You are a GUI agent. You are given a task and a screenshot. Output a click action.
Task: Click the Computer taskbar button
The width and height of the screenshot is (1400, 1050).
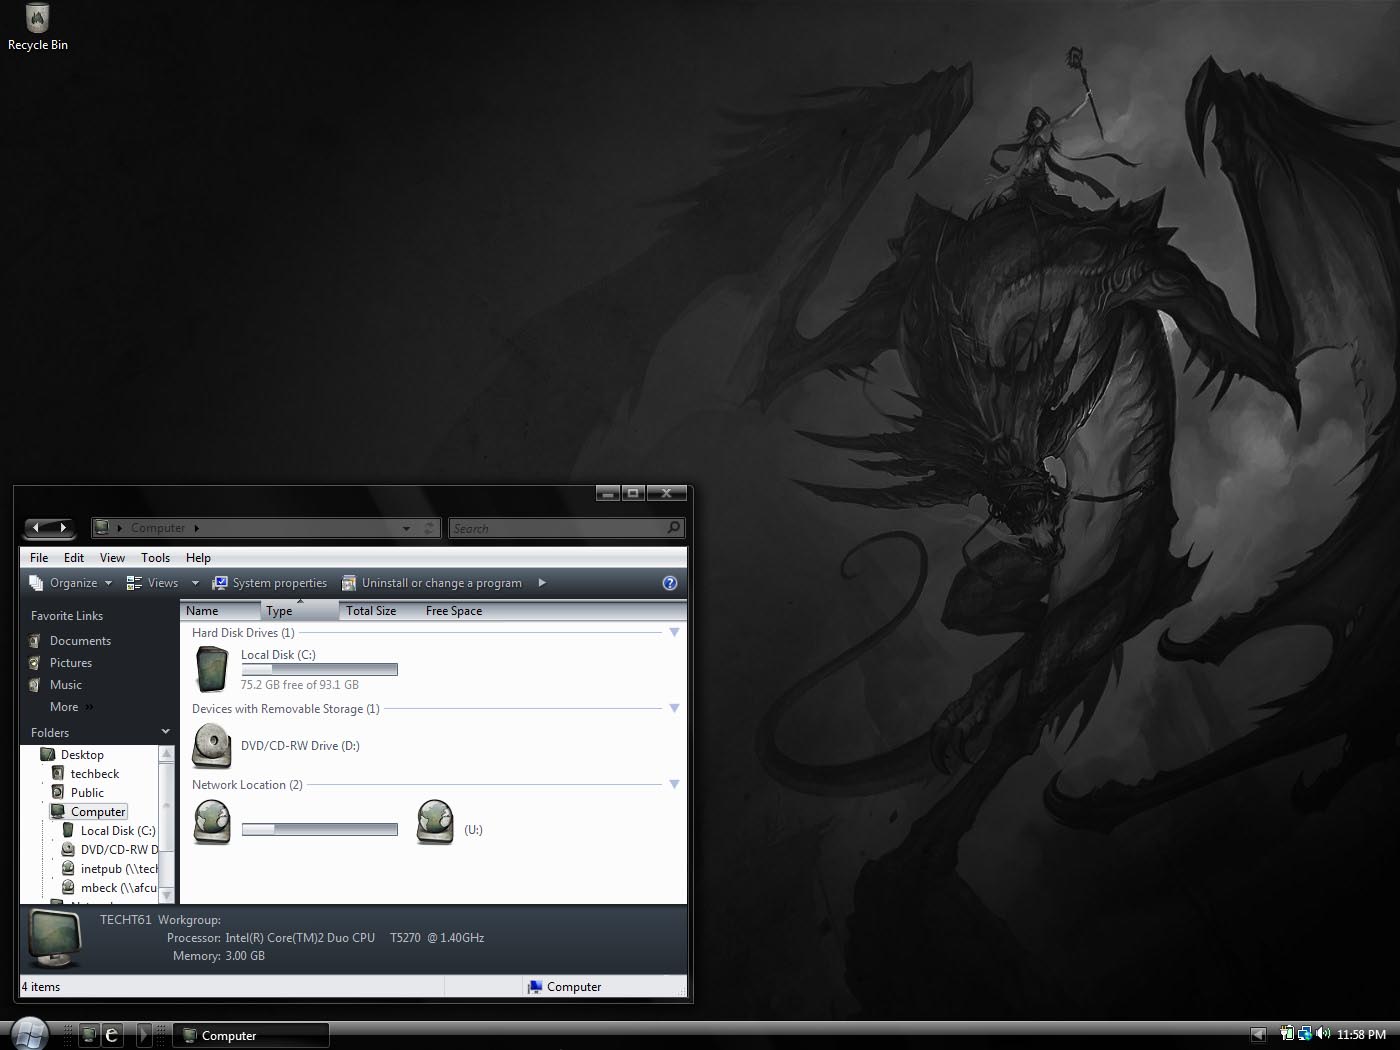(x=252, y=1036)
